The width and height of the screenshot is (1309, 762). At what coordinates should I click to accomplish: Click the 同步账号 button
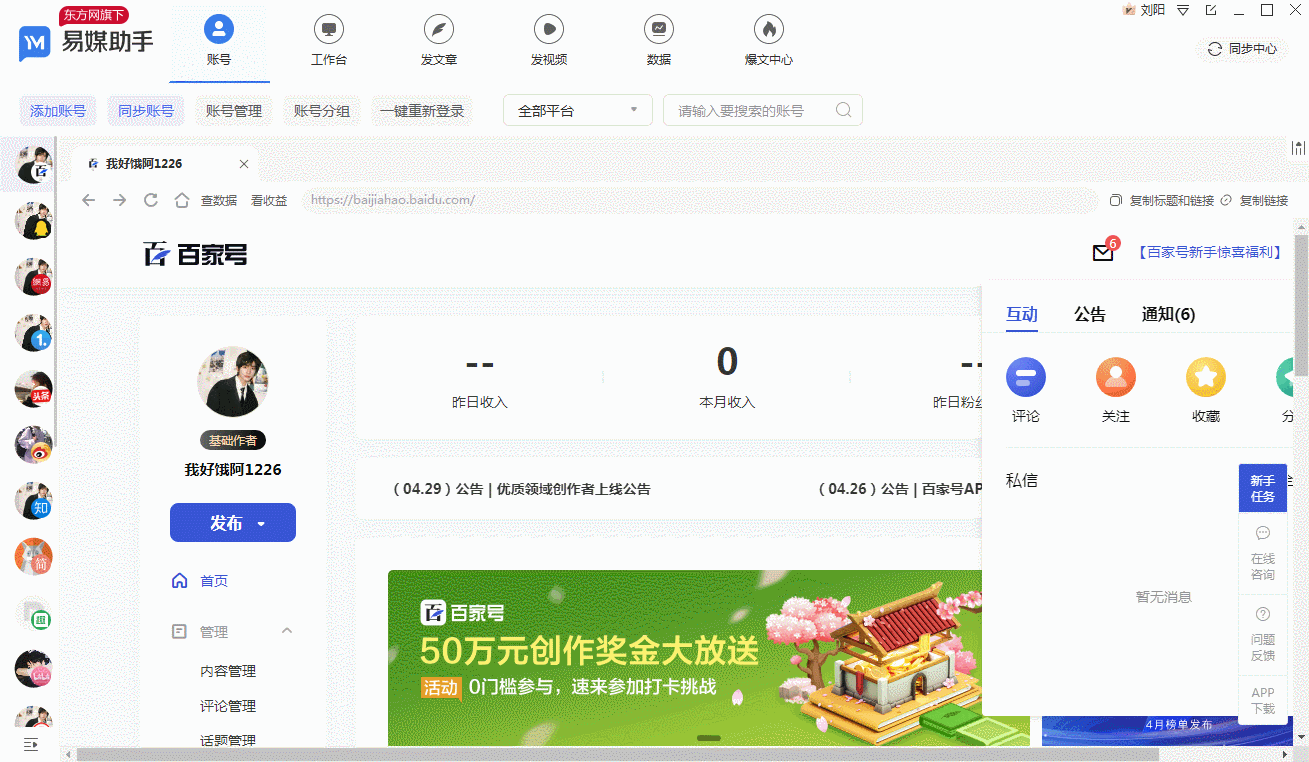point(146,111)
